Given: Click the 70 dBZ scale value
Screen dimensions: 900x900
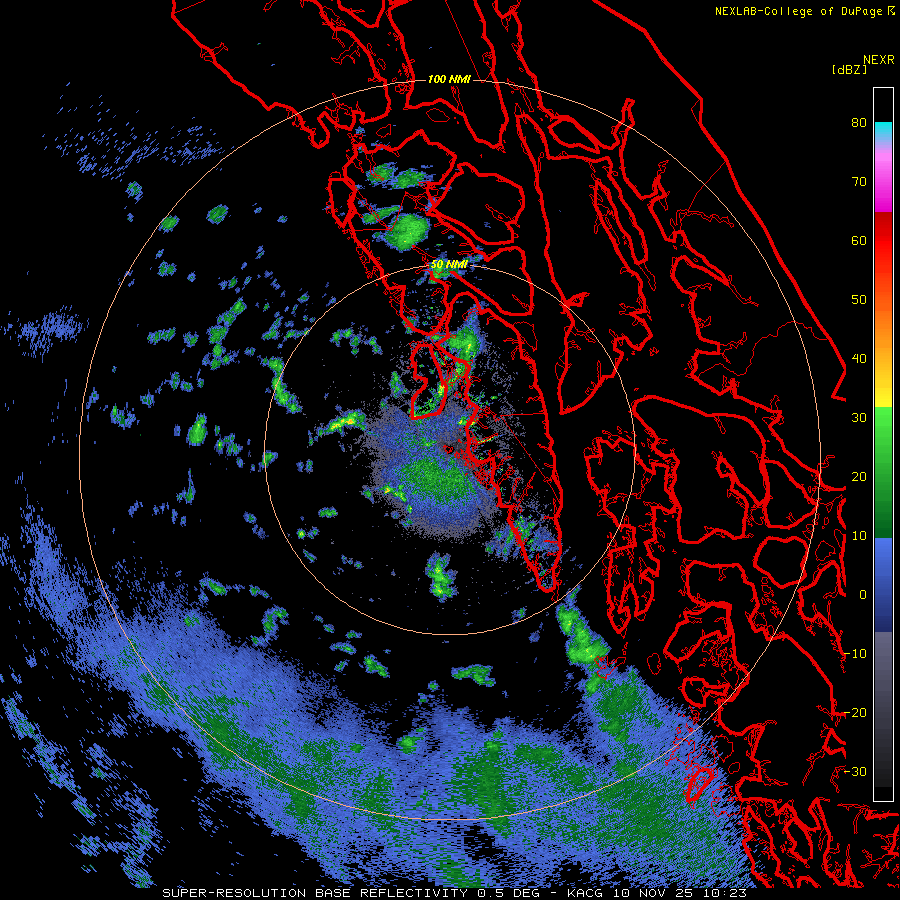Looking at the screenshot, I should pyautogui.click(x=859, y=182).
